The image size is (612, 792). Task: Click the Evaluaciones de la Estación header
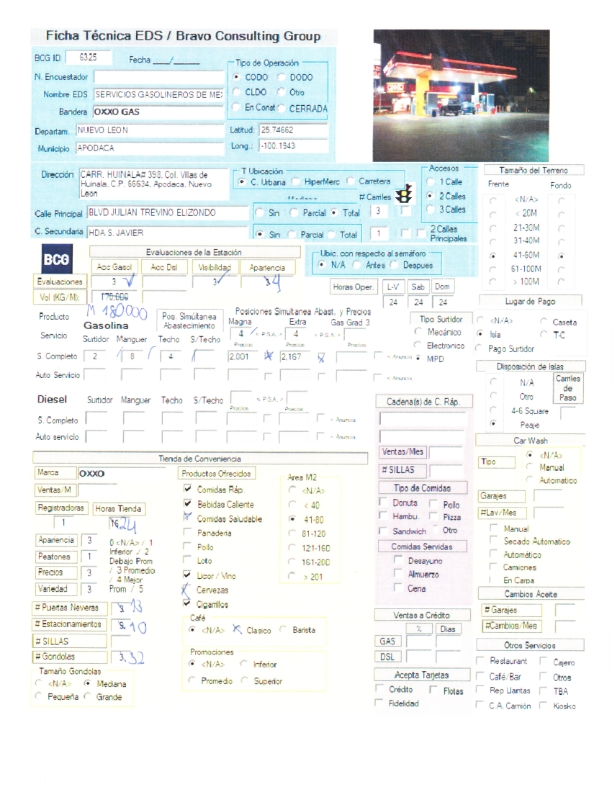point(194,252)
